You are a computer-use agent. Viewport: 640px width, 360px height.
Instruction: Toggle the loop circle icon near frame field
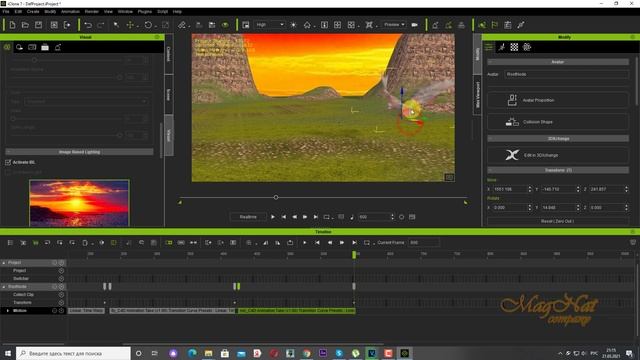402,217
